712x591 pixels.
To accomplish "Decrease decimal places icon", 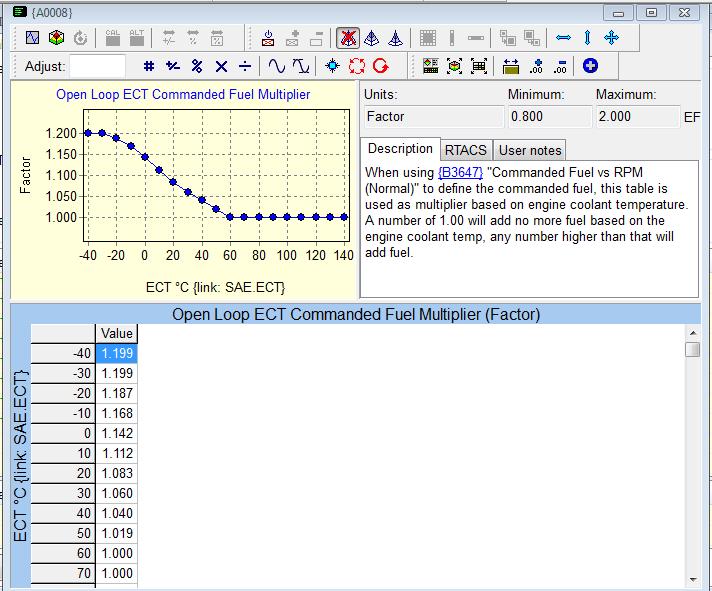I will click(x=560, y=66).
